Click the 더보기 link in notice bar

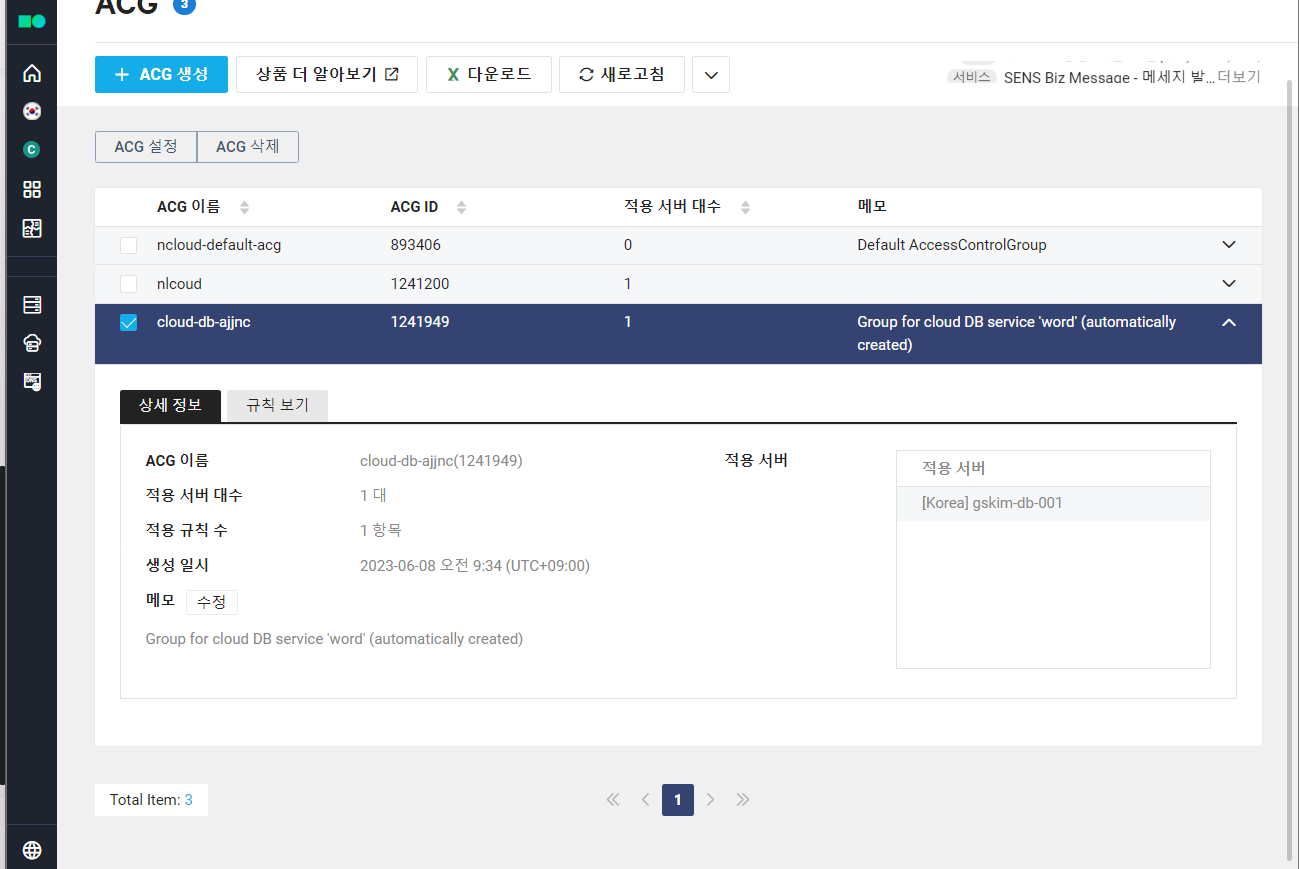click(1238, 77)
